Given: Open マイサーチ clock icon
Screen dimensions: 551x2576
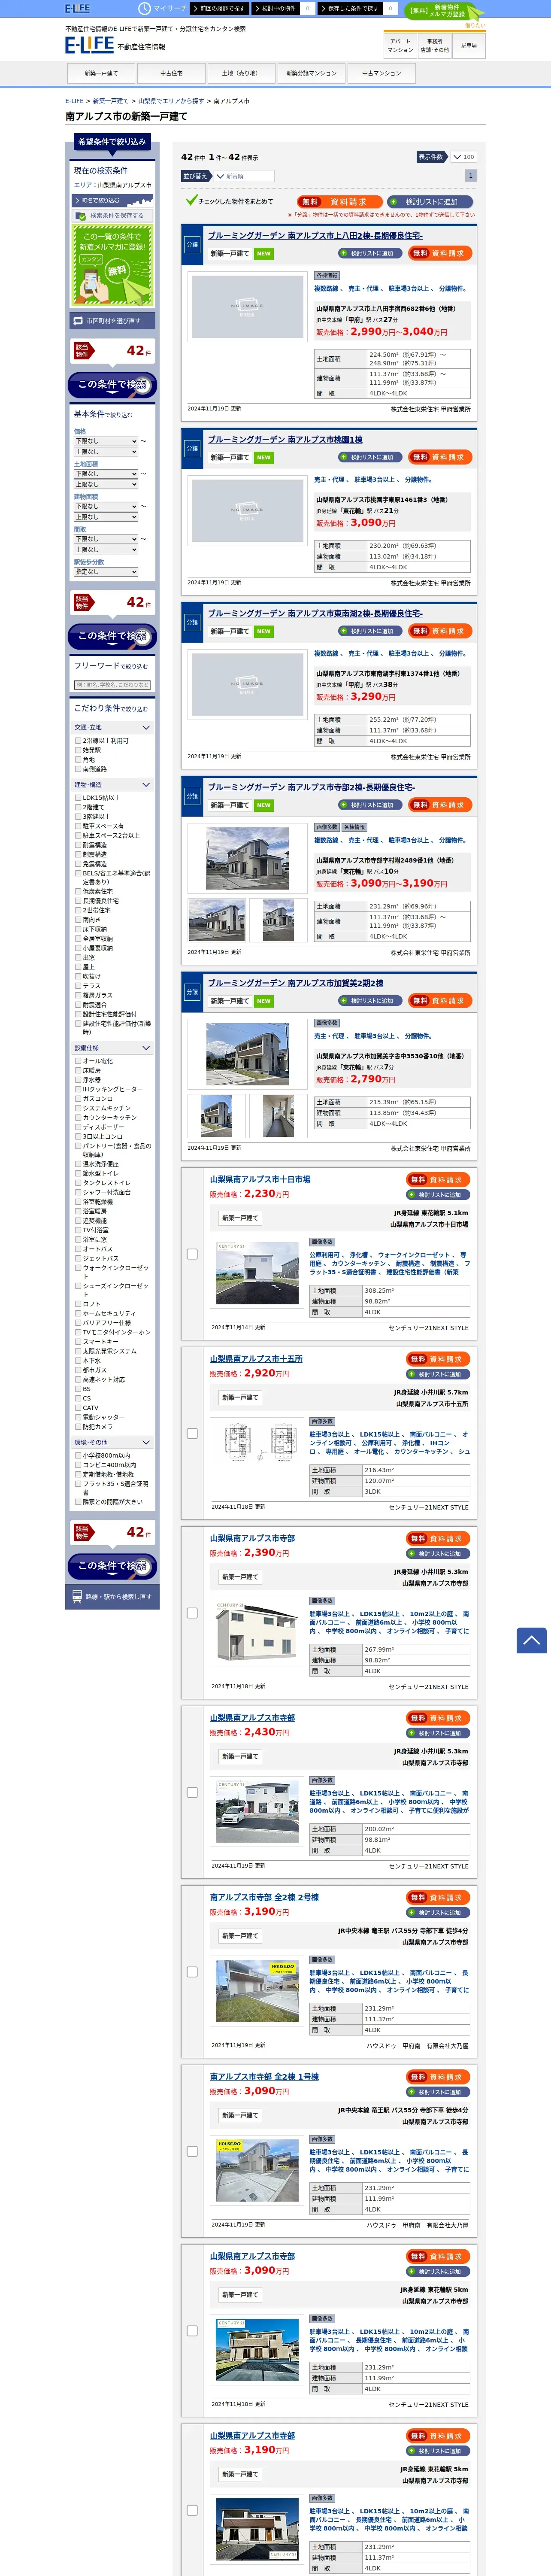Looking at the screenshot, I should point(146,8).
